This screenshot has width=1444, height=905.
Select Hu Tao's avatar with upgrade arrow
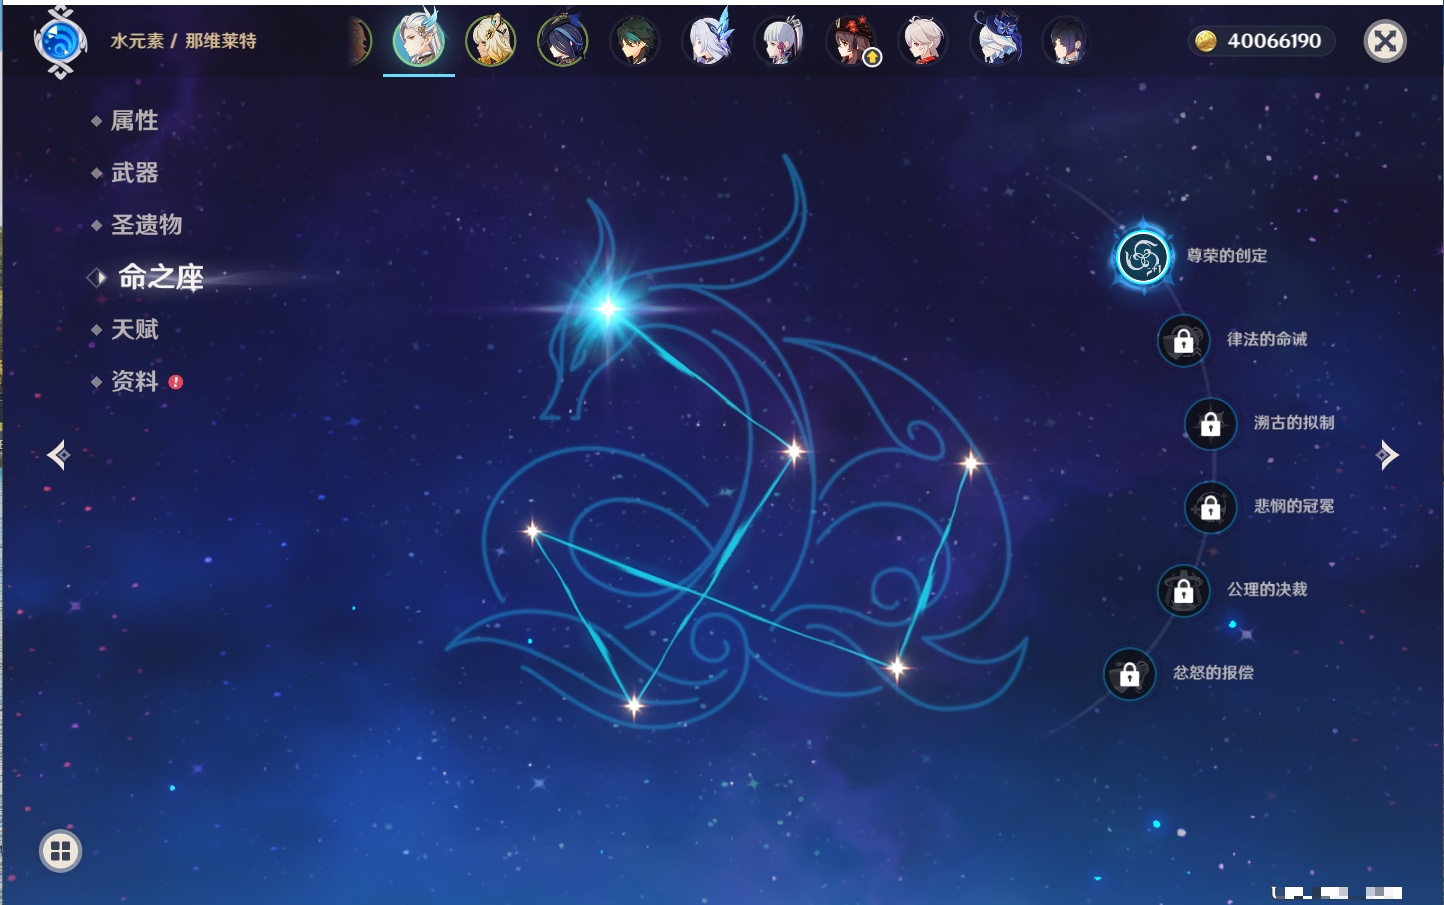coord(851,42)
